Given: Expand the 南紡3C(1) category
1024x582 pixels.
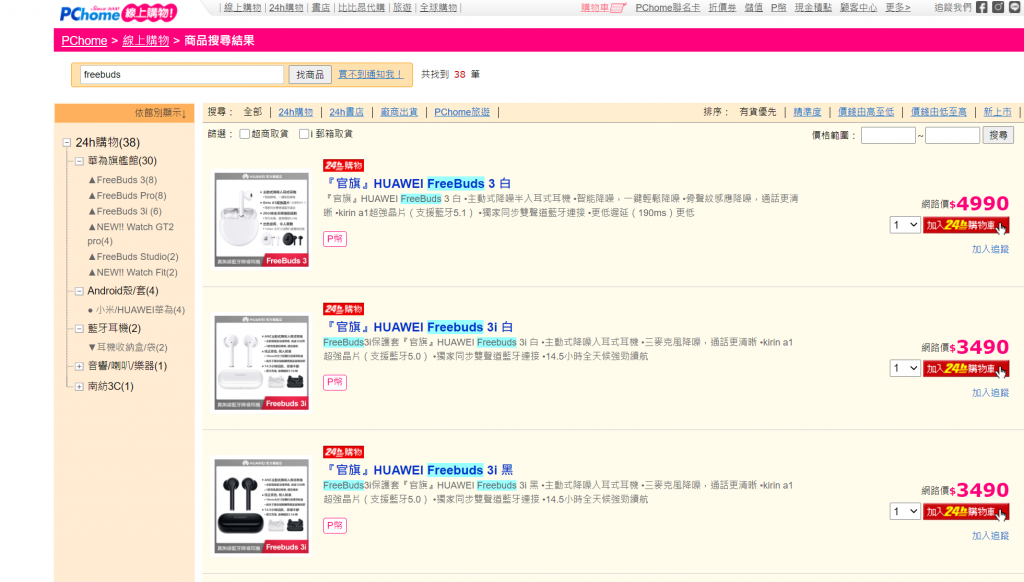Looking at the screenshot, I should tap(79, 387).
